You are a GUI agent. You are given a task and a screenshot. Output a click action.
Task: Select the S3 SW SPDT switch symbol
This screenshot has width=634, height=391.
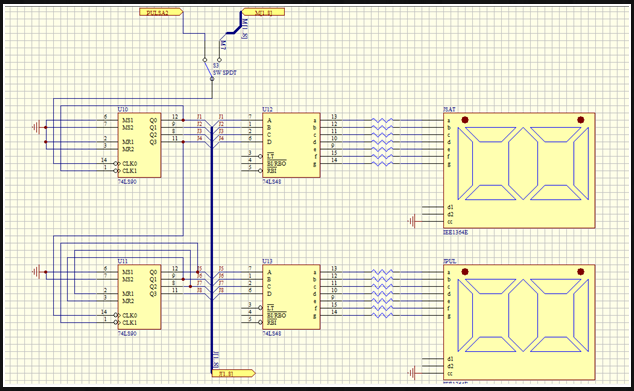point(212,69)
